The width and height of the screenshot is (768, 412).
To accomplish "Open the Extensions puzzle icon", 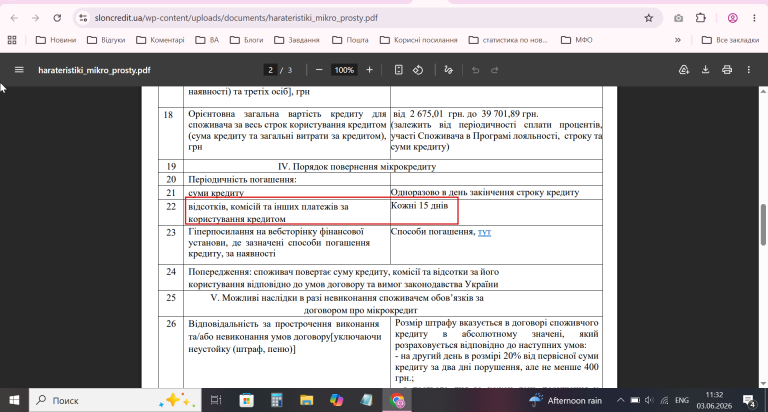I will point(700,18).
